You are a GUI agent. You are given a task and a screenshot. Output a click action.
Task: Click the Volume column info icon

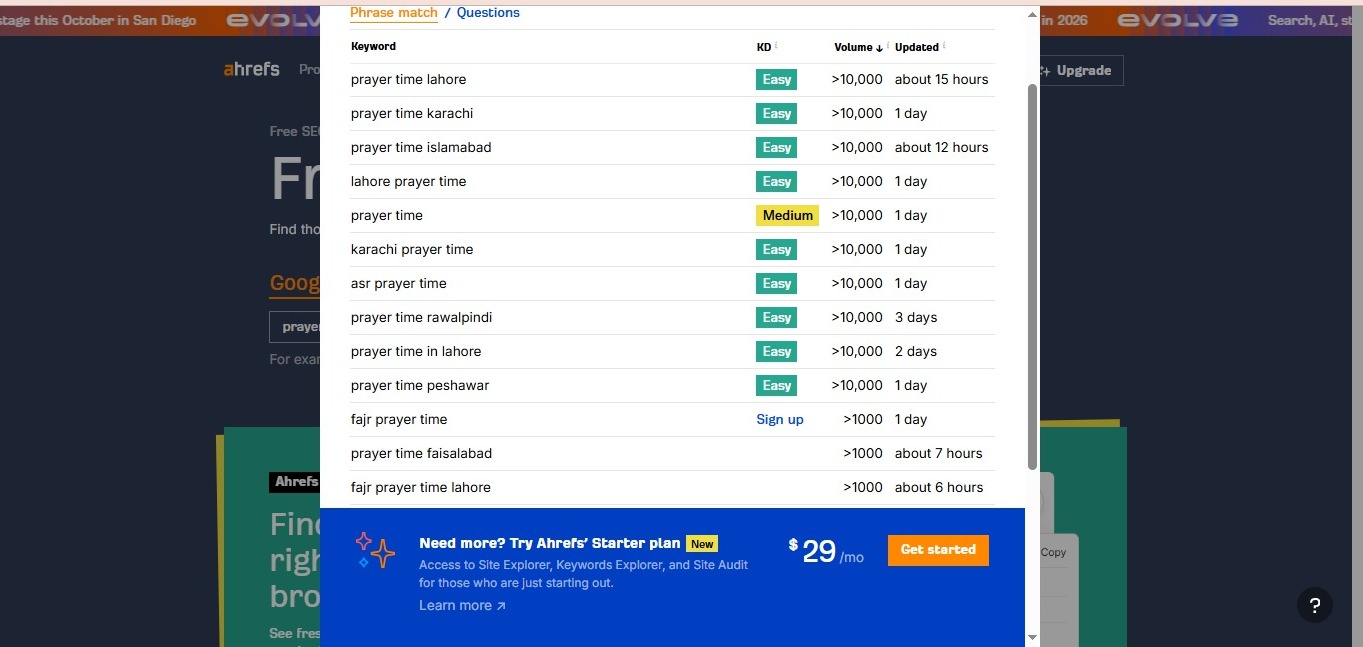[x=888, y=45]
